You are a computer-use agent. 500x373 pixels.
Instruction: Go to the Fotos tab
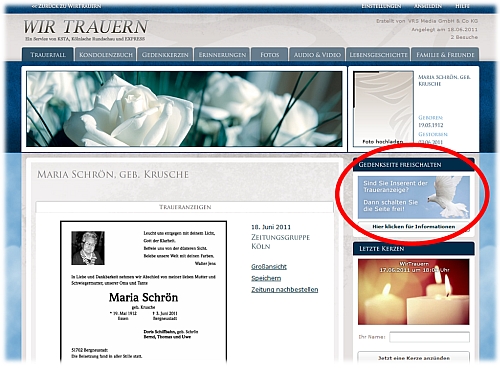coord(269,55)
